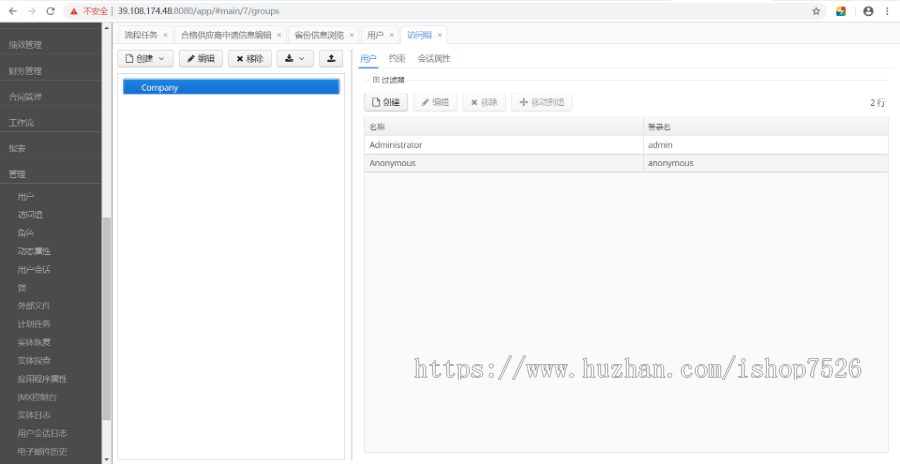
Task: Select the admin login cell
Action: (766, 145)
